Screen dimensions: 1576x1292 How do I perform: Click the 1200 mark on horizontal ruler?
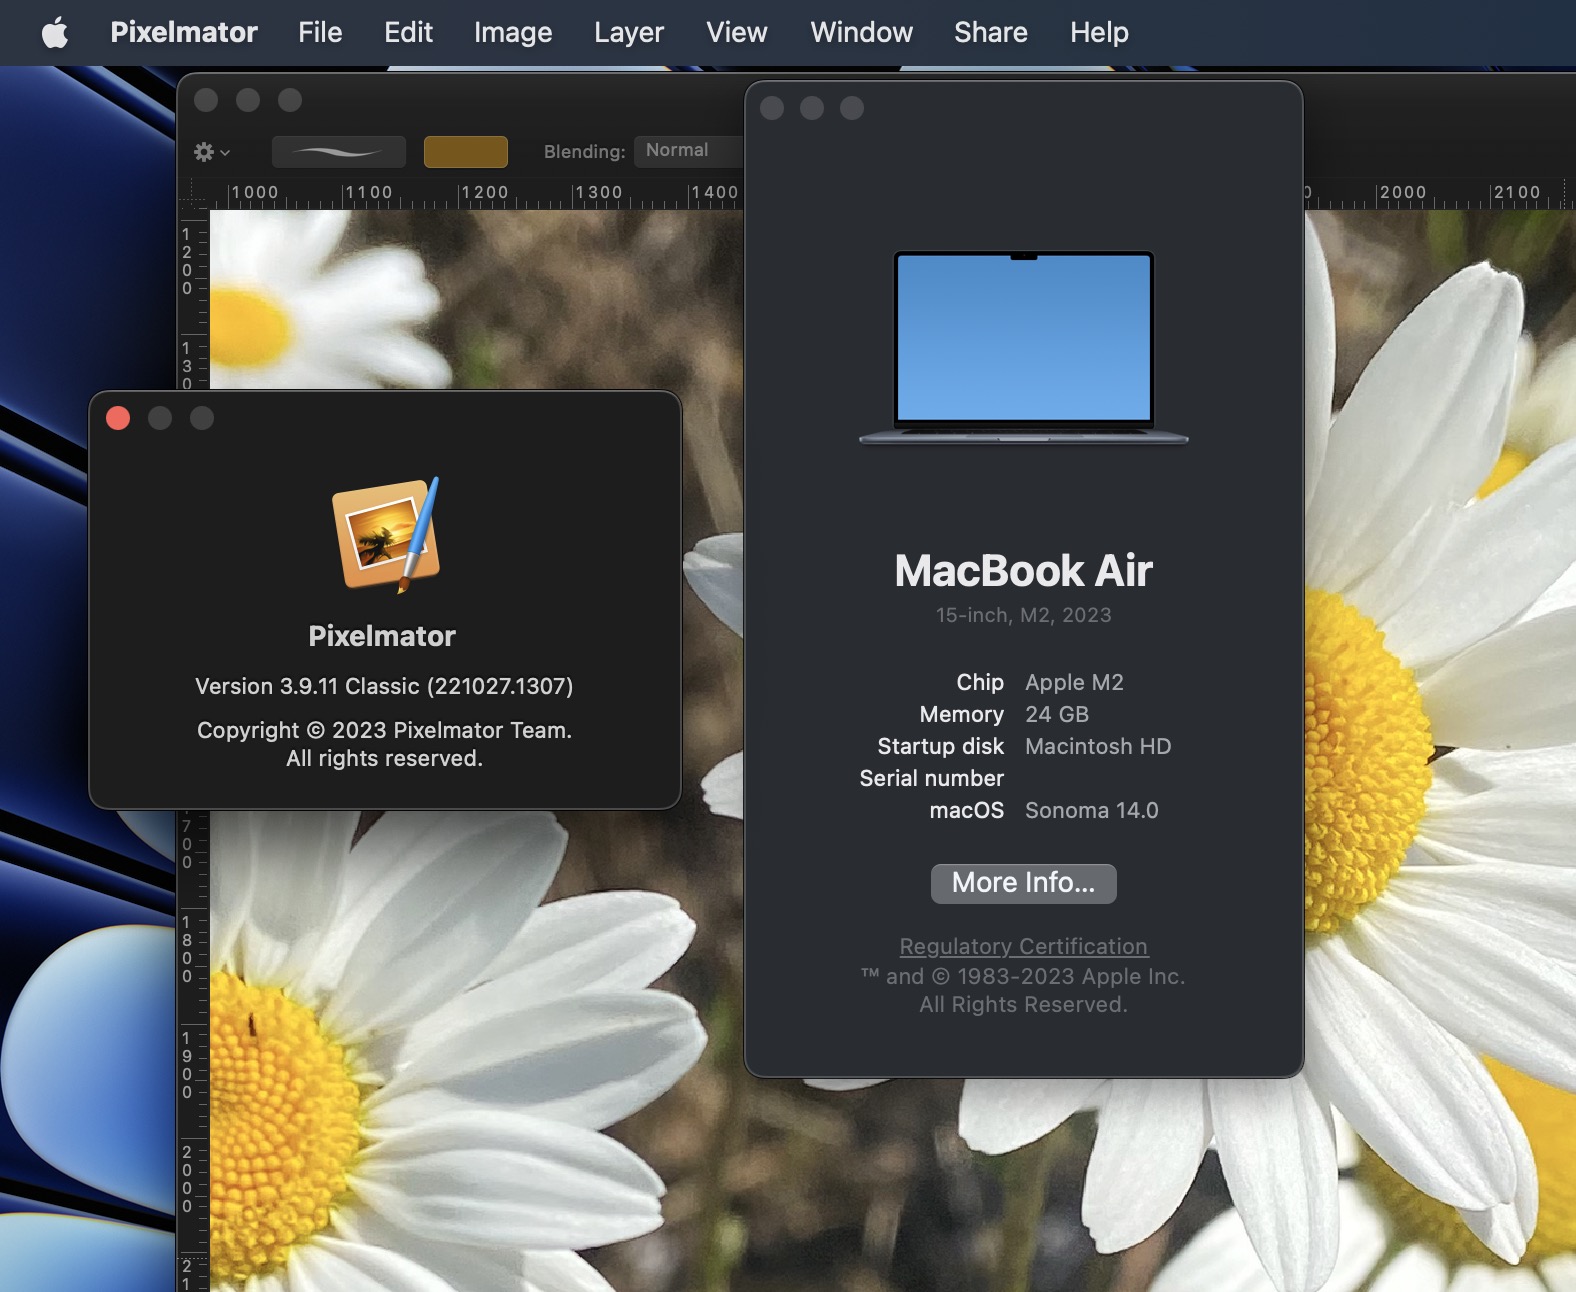click(x=484, y=192)
